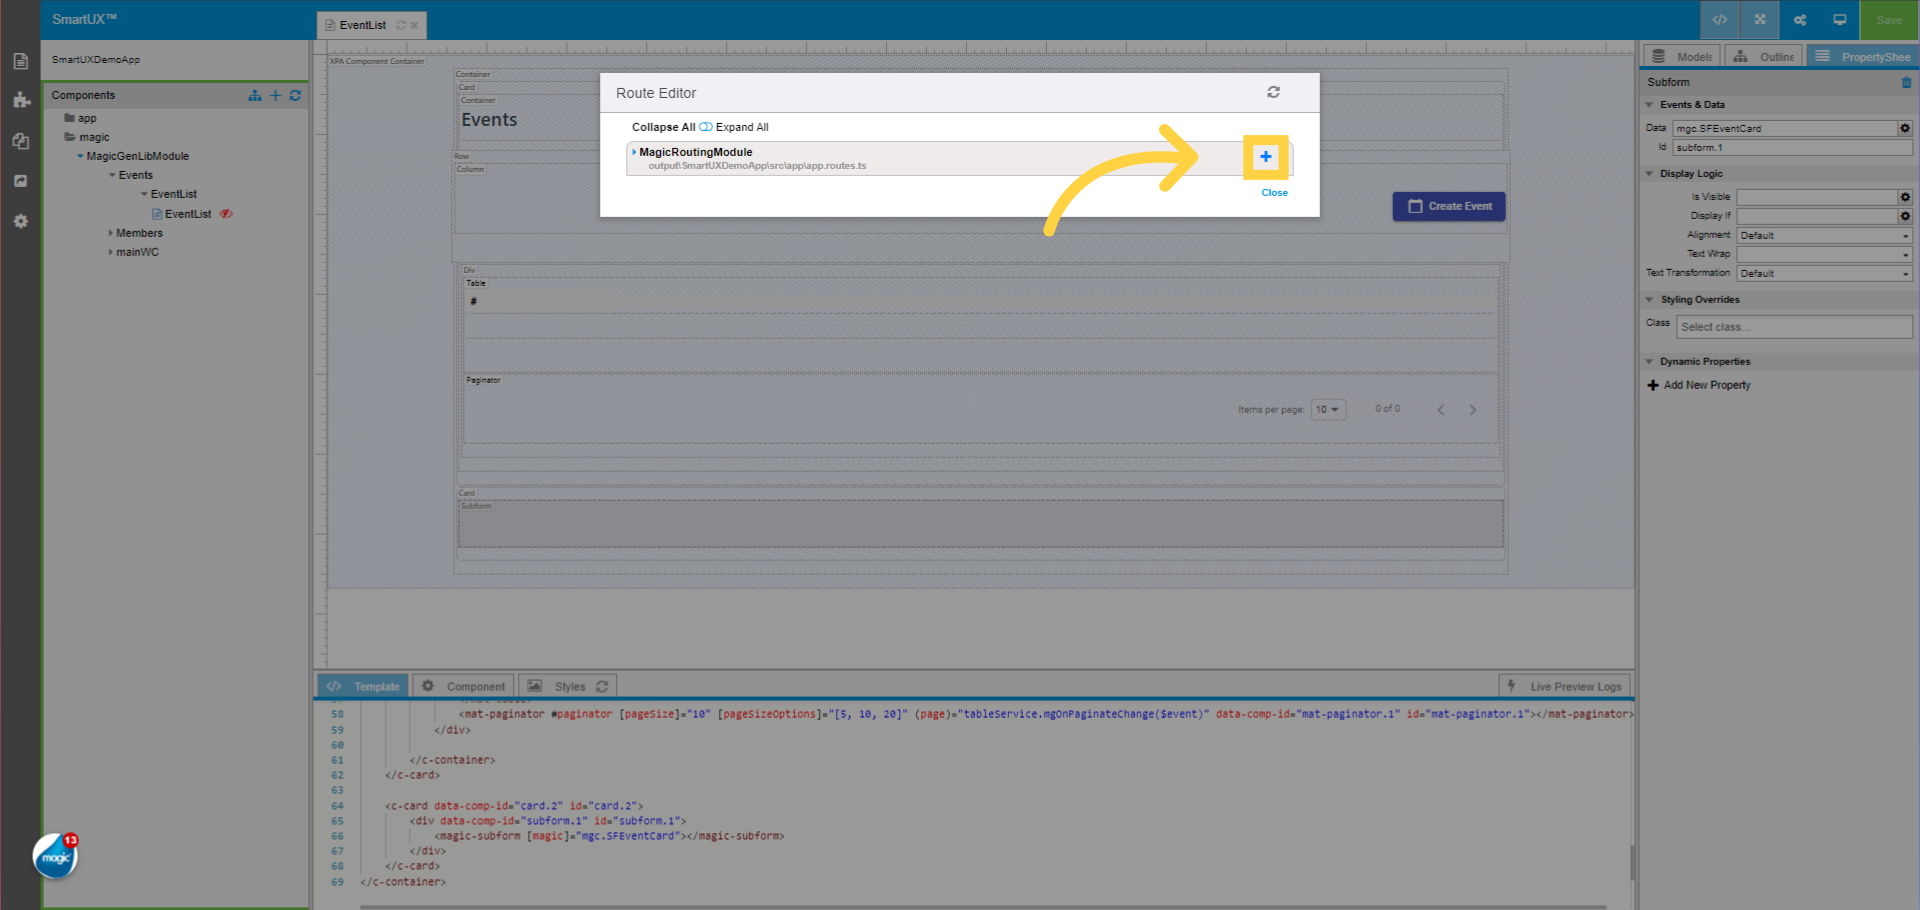Image resolution: width=1920 pixels, height=910 pixels.
Task: Add a new component with the plus icon
Action: coord(276,95)
